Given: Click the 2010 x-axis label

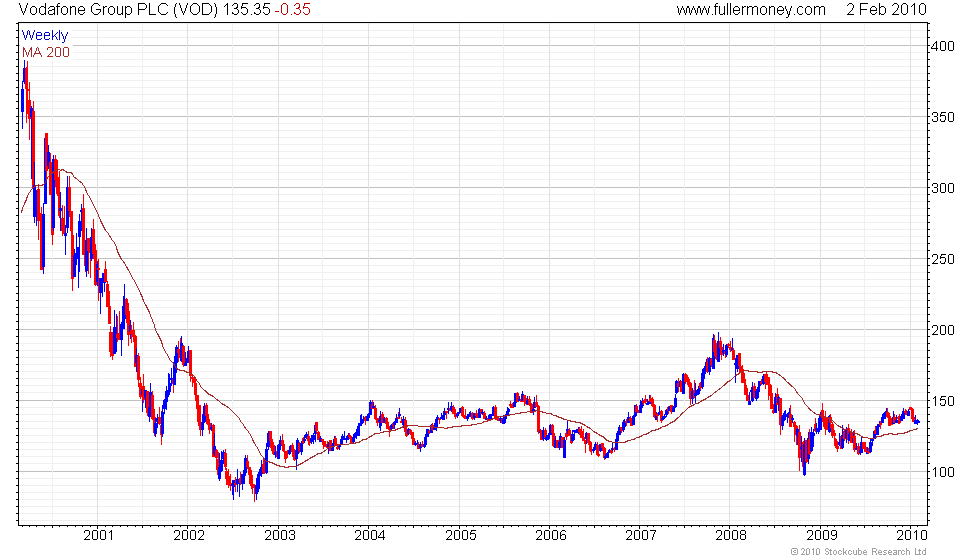Looking at the screenshot, I should pos(912,535).
